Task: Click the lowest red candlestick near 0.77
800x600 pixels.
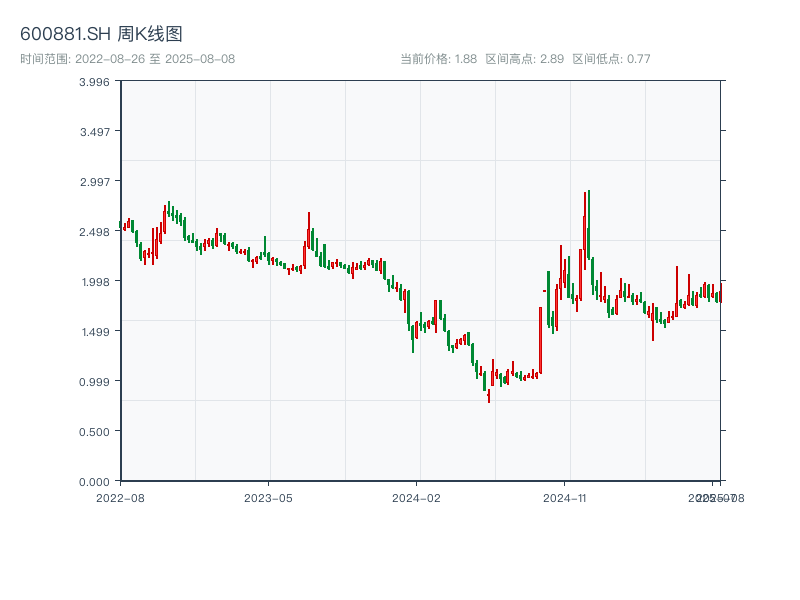Action: point(489,396)
